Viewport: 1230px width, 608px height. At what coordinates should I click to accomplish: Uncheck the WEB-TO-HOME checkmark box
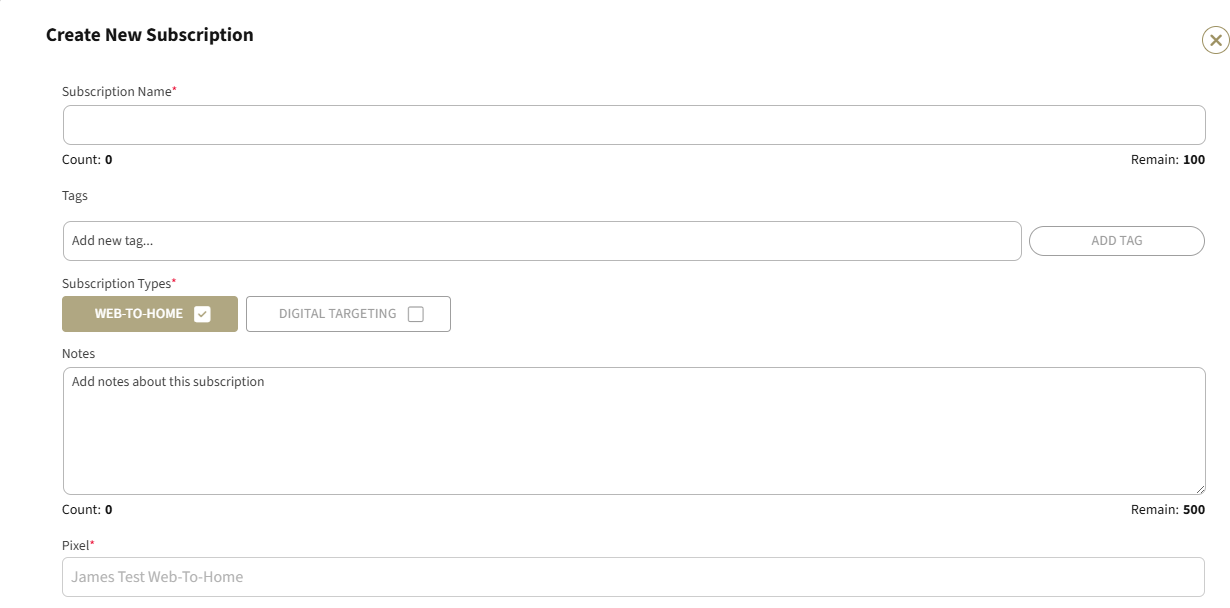tap(203, 314)
